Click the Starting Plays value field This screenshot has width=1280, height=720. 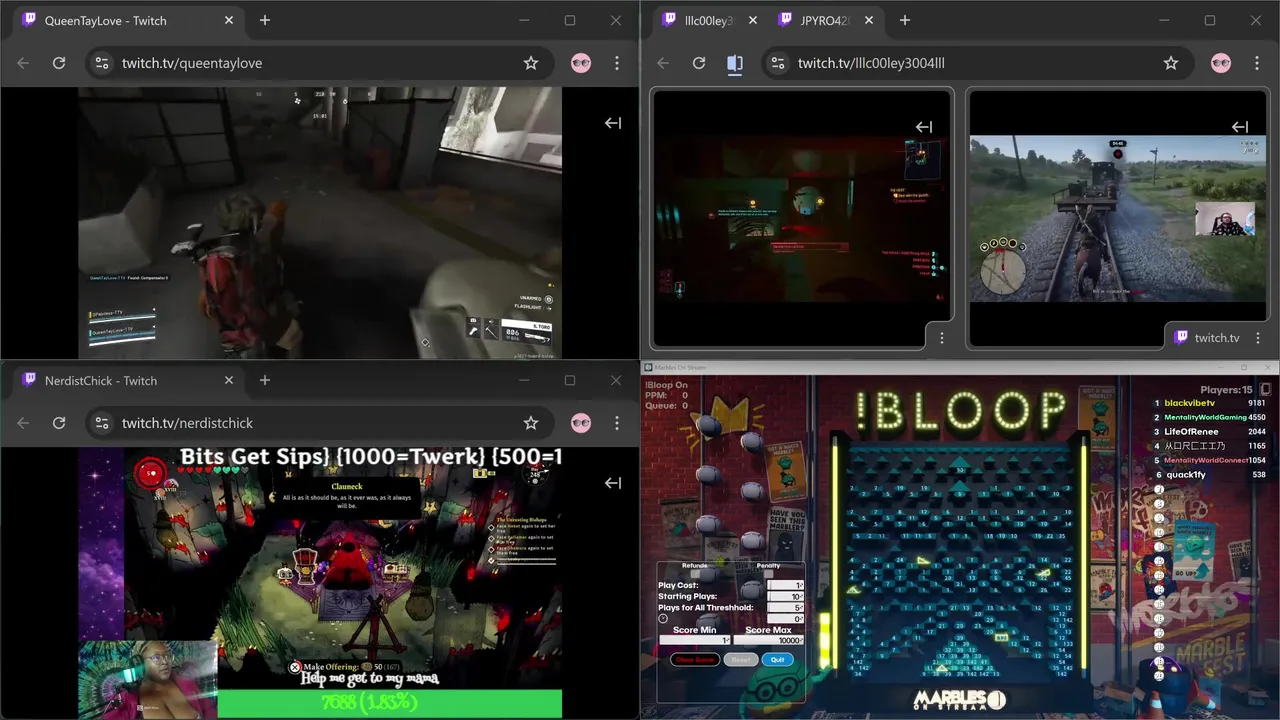785,596
